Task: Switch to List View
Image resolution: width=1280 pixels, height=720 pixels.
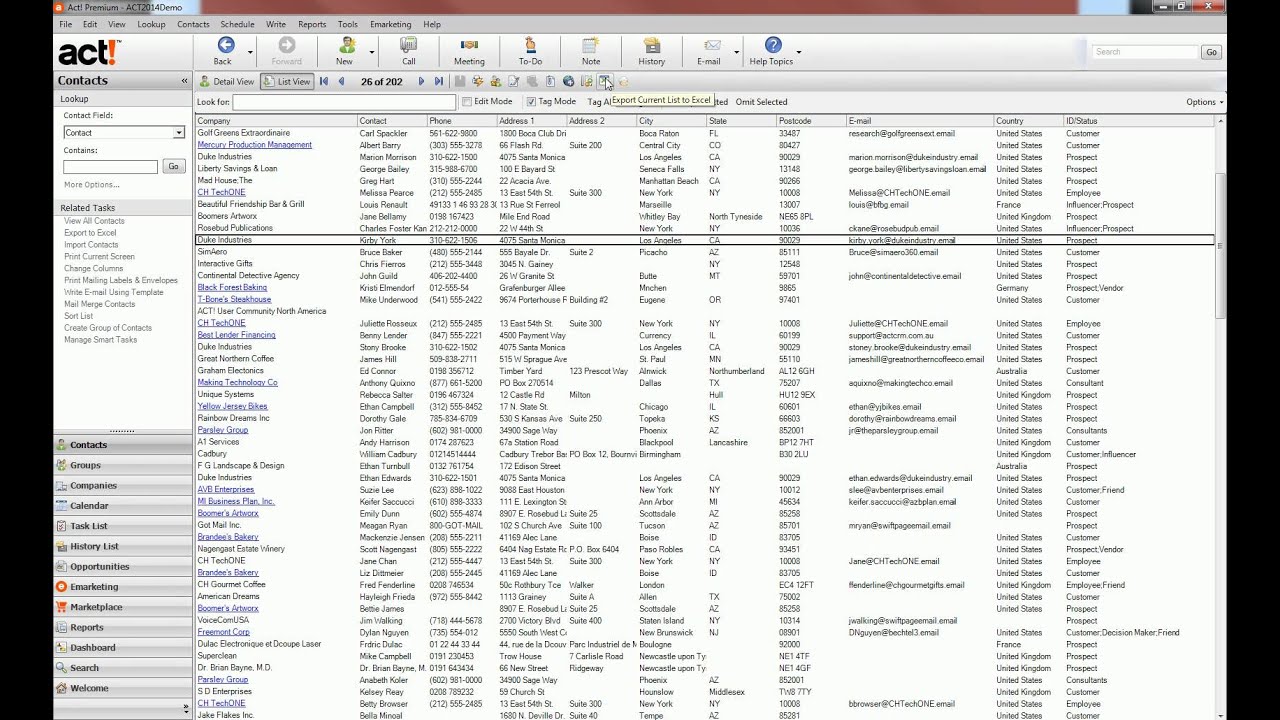Action: pyautogui.click(x=287, y=81)
